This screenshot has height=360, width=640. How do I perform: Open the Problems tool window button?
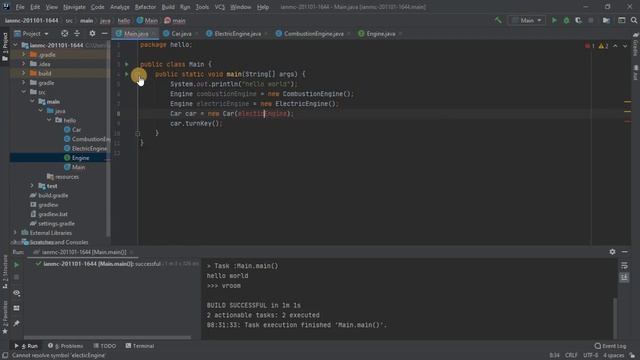coord(65,346)
